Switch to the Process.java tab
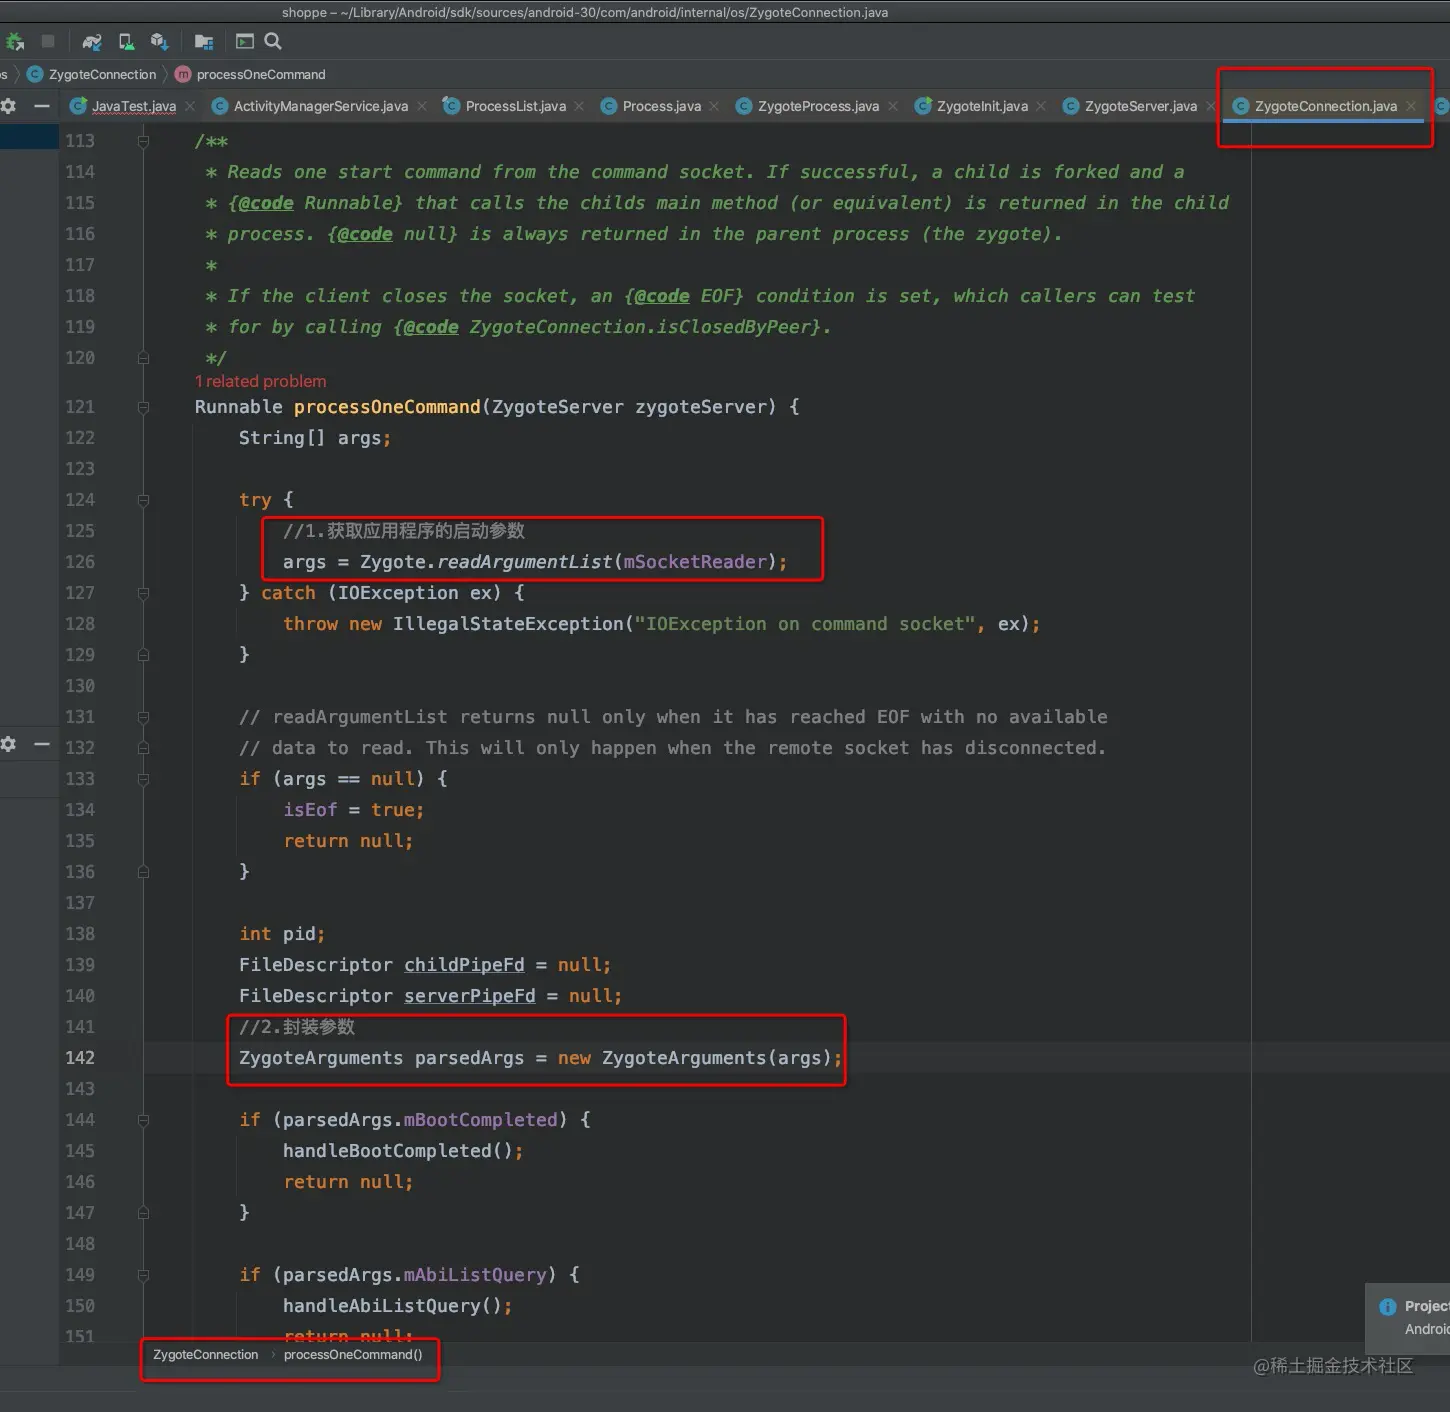 662,106
